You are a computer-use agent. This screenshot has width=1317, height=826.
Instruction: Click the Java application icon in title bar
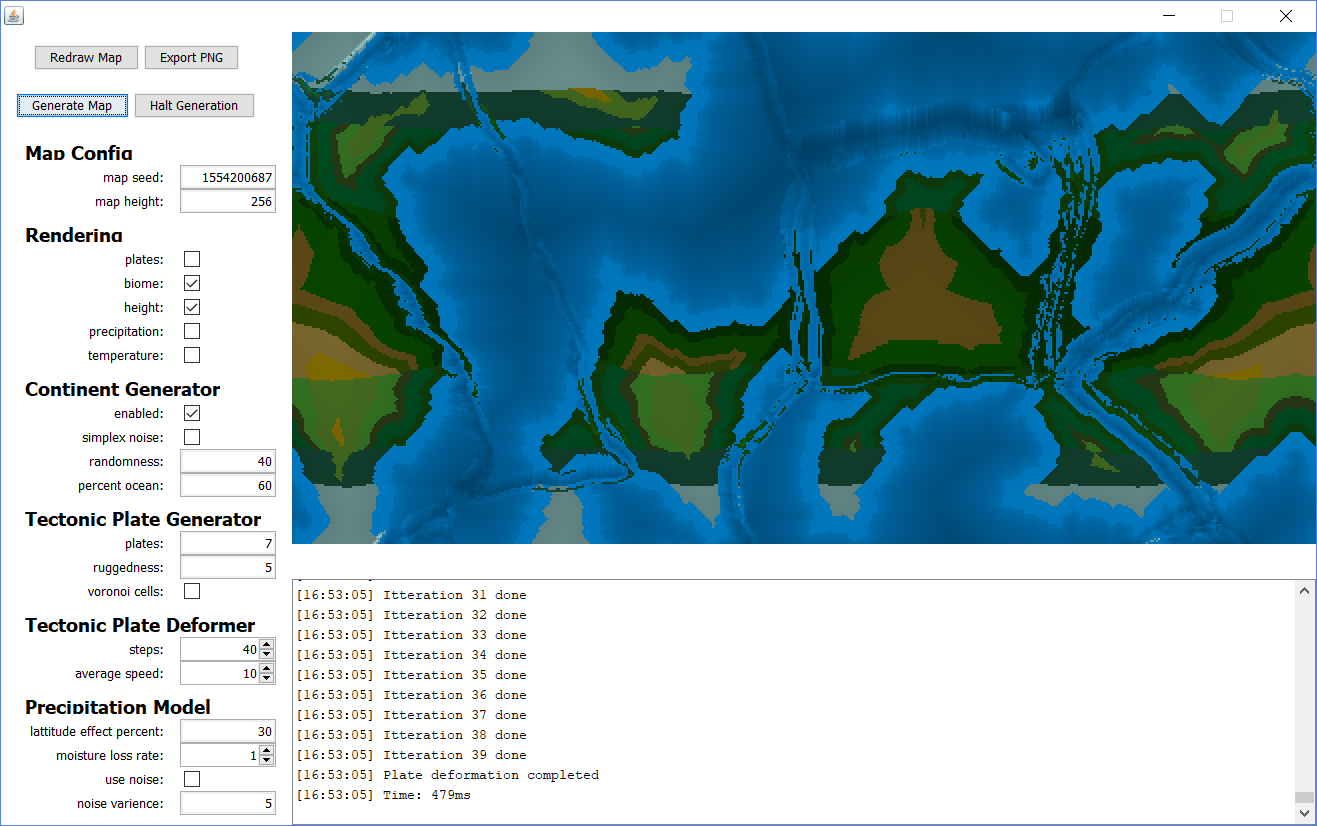click(x=14, y=16)
